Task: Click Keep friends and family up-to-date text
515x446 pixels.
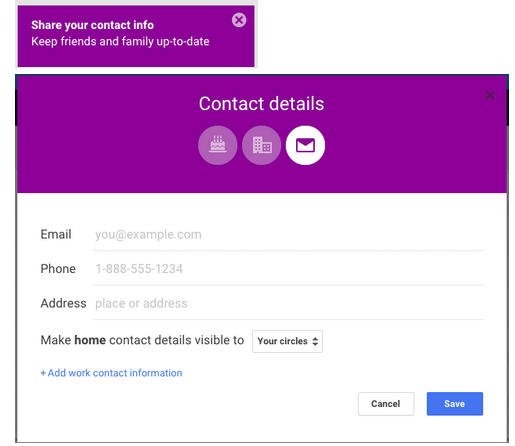Action: [120, 42]
